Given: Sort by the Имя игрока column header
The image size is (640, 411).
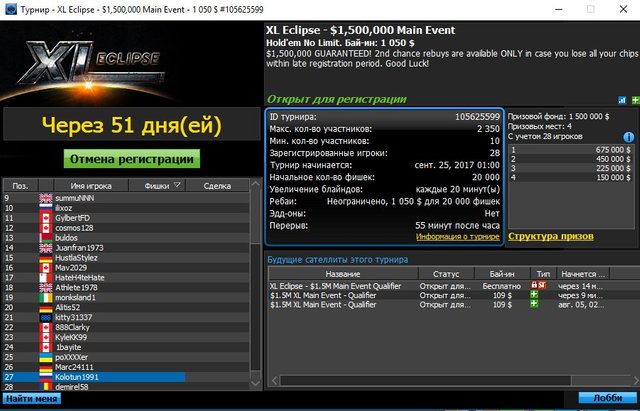Looking at the screenshot, I should click(x=91, y=186).
